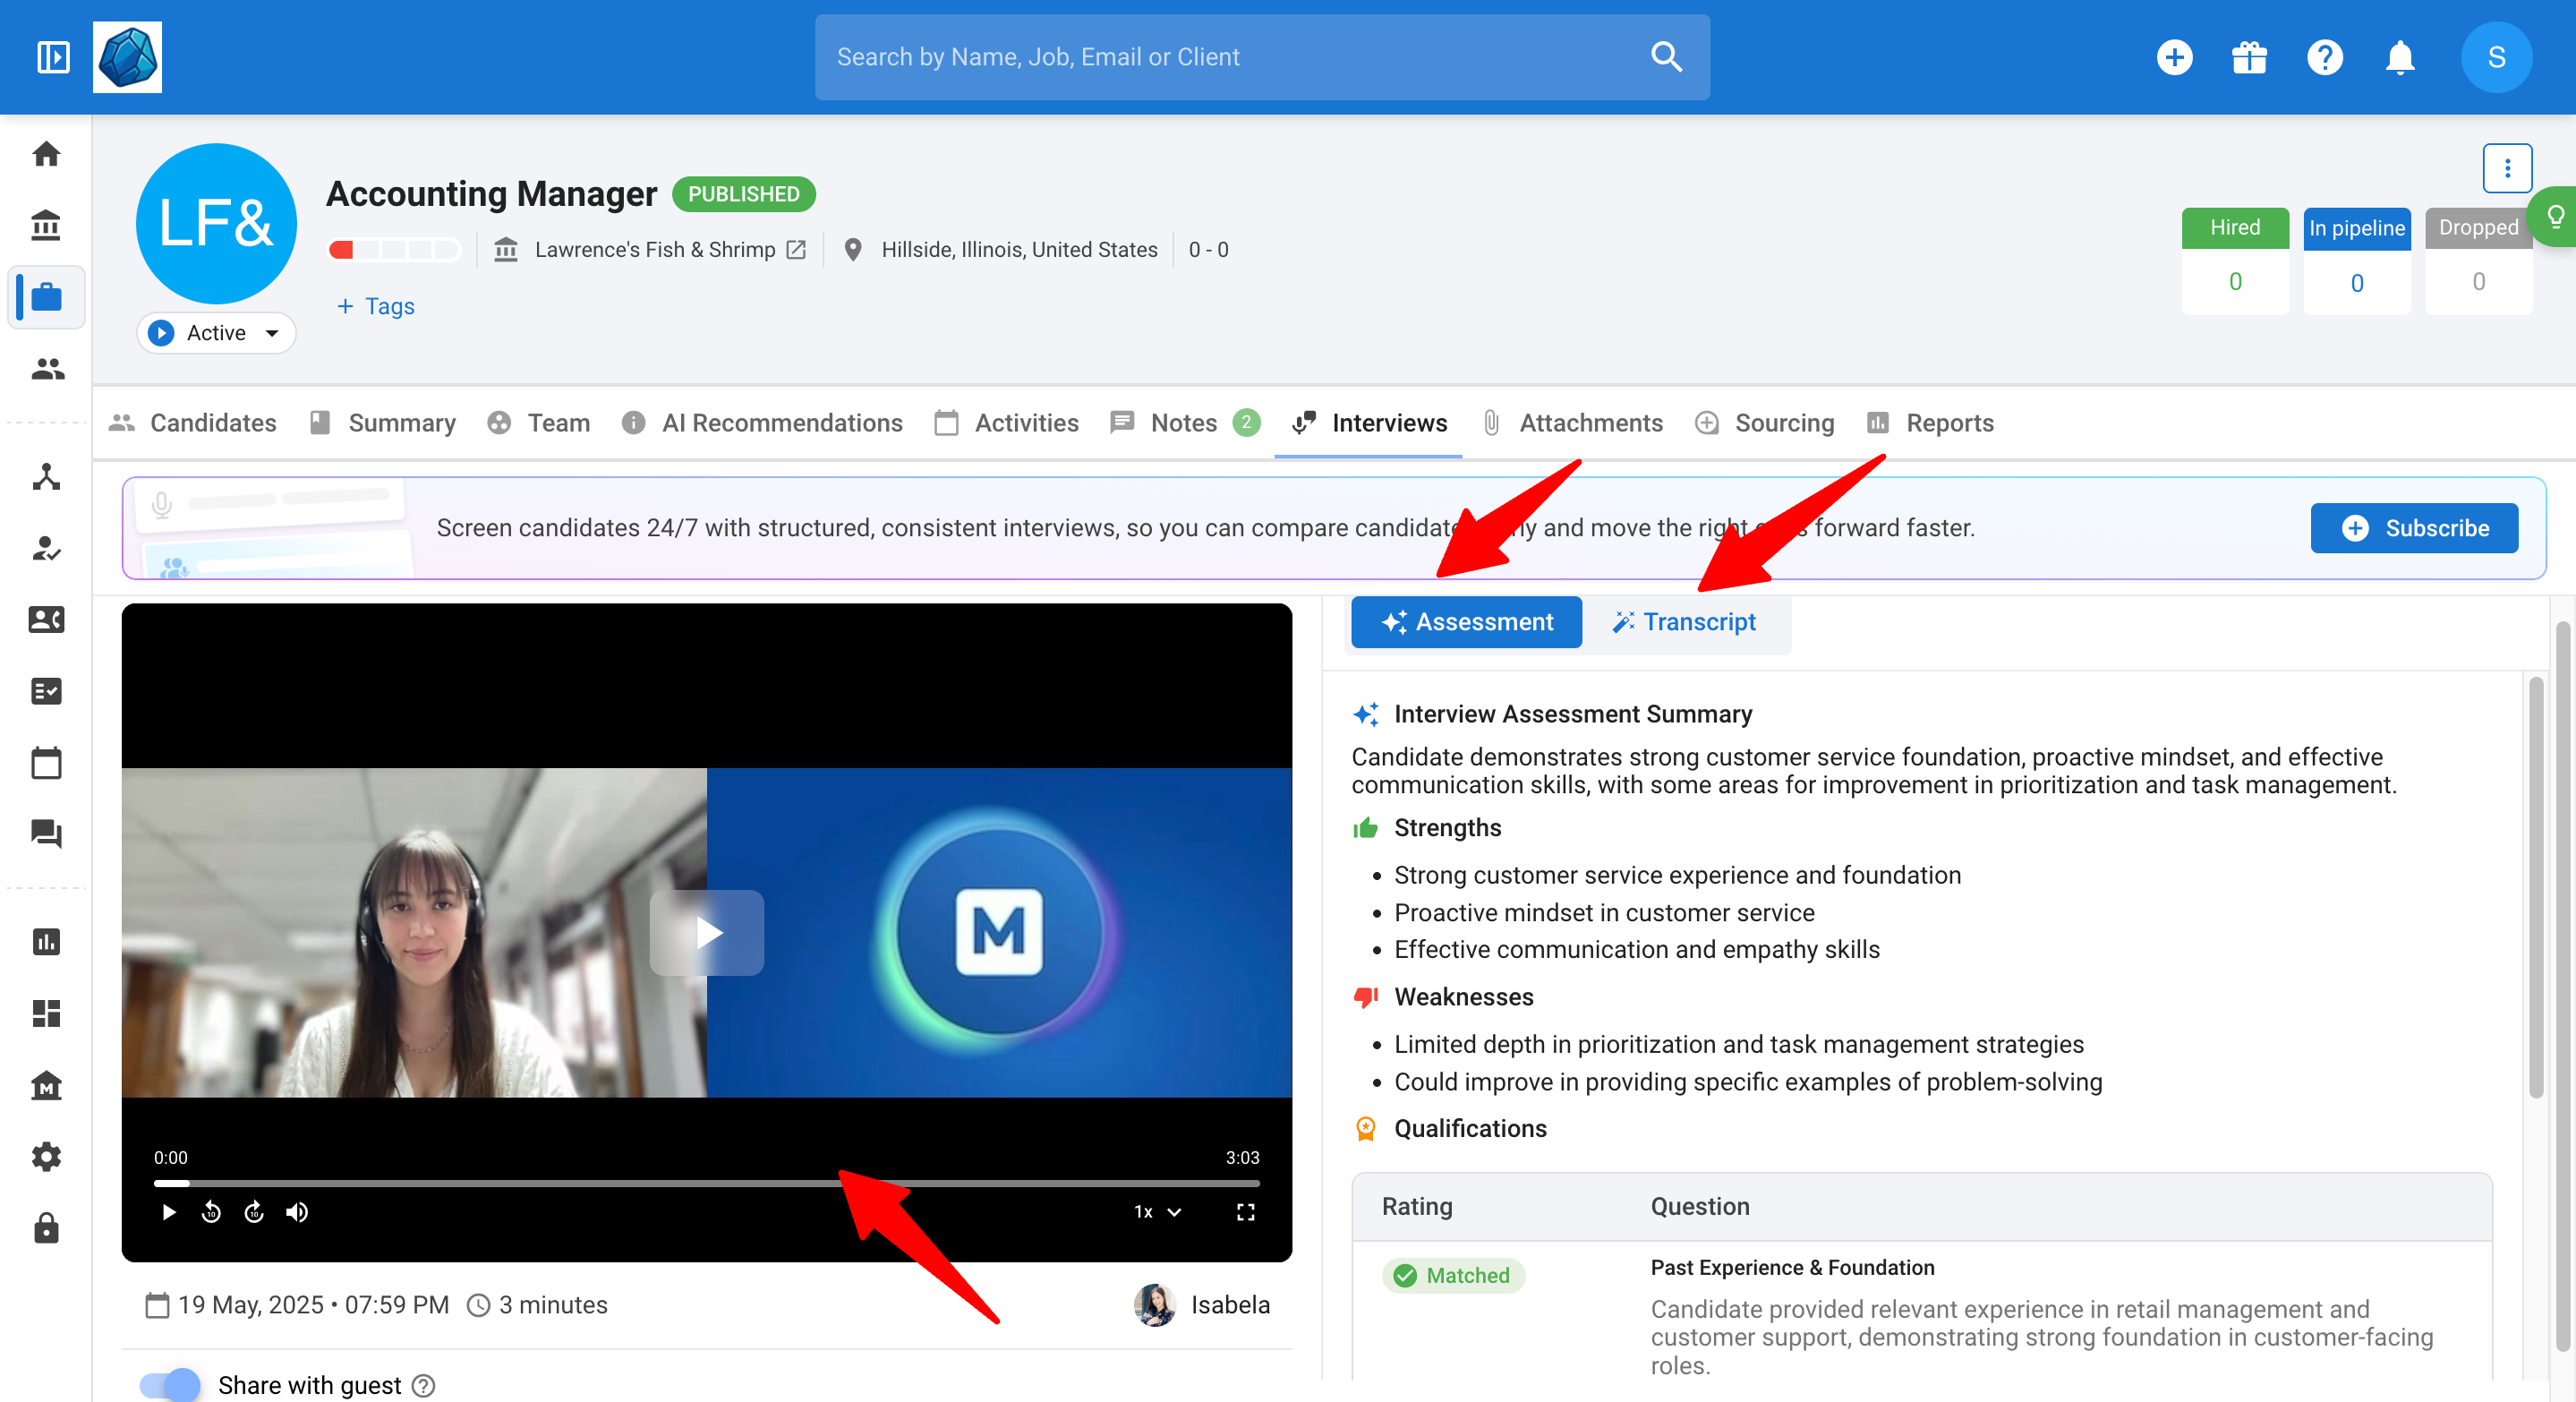The image size is (2576, 1402).
Task: Click the search magnifier icon
Action: pos(1666,57)
